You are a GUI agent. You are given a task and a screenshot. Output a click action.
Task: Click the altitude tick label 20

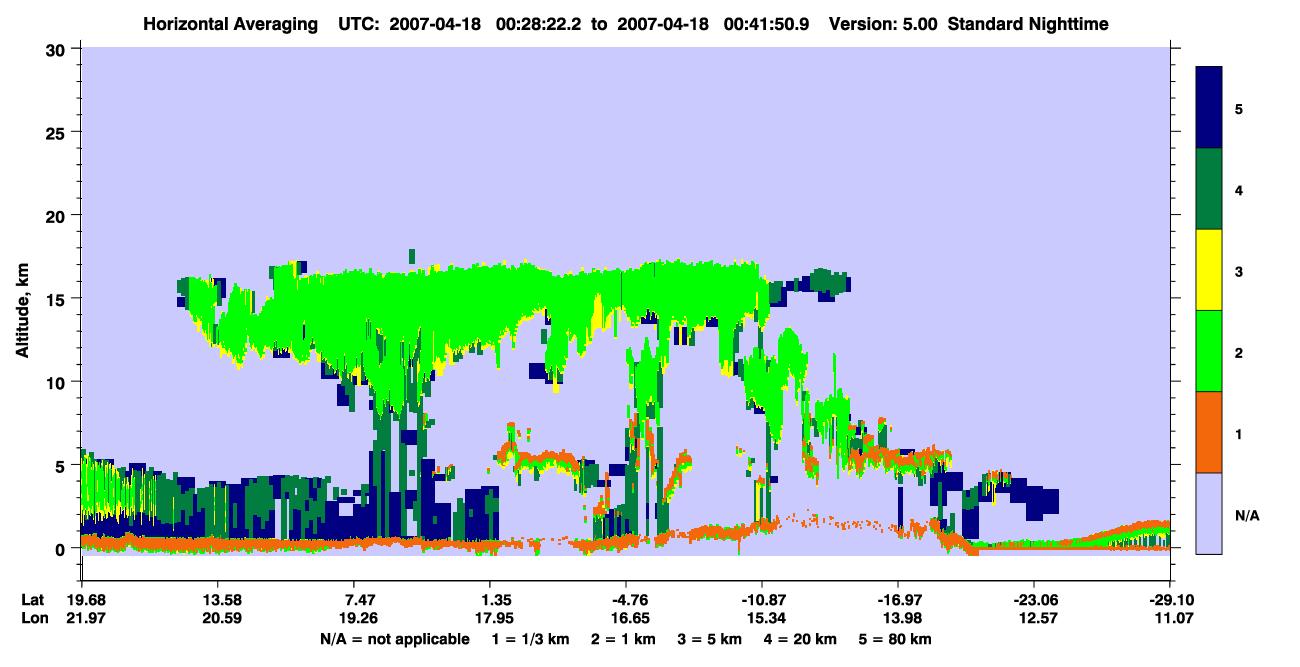pyautogui.click(x=58, y=215)
